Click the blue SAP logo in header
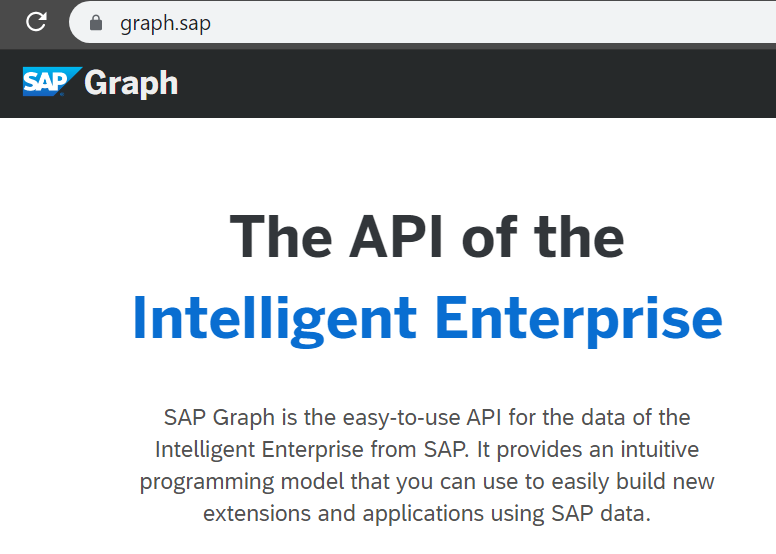 point(50,82)
